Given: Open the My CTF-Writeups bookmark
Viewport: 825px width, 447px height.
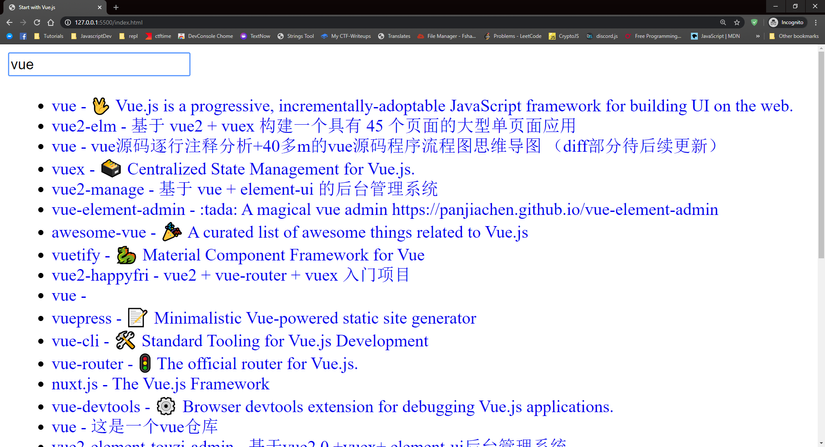Looking at the screenshot, I should point(346,36).
